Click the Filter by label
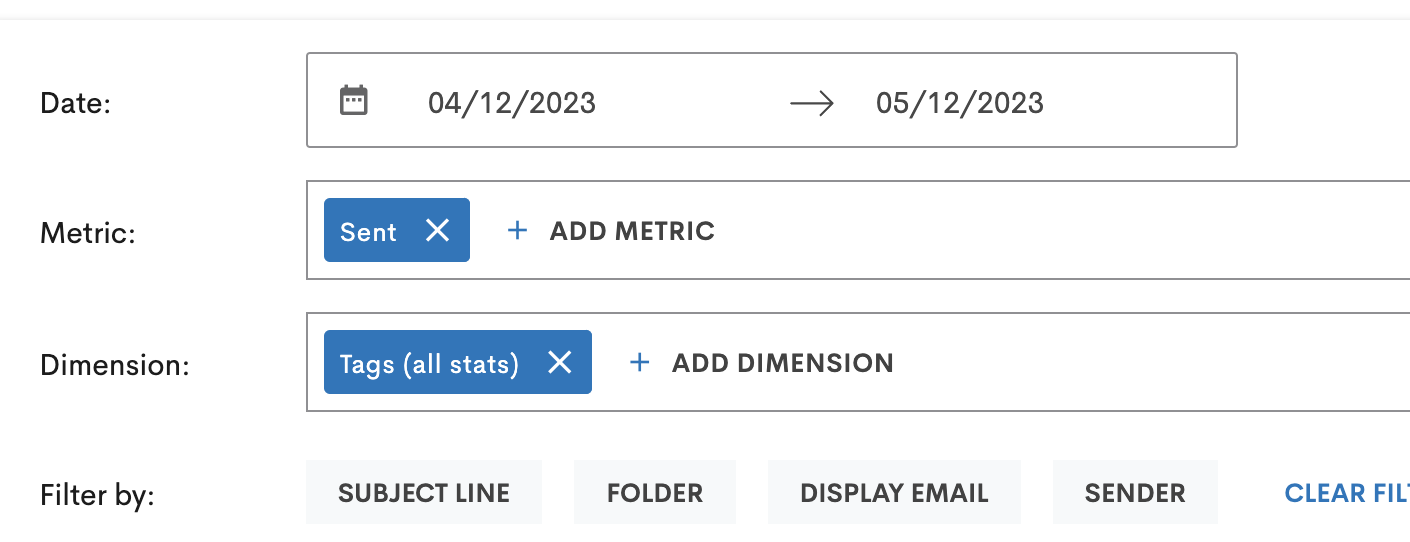 pyautogui.click(x=97, y=495)
